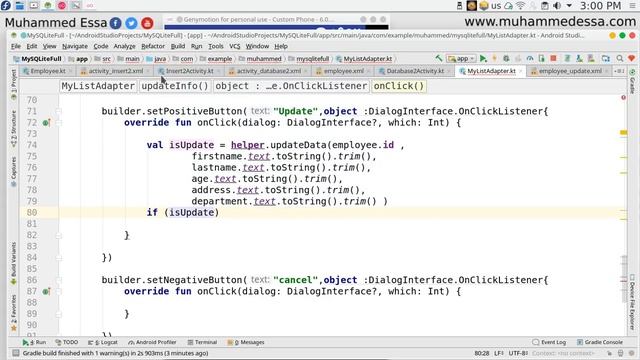640x360 pixels.
Task: Switch to the activity_database2.xml tab
Action: [x=268, y=71]
